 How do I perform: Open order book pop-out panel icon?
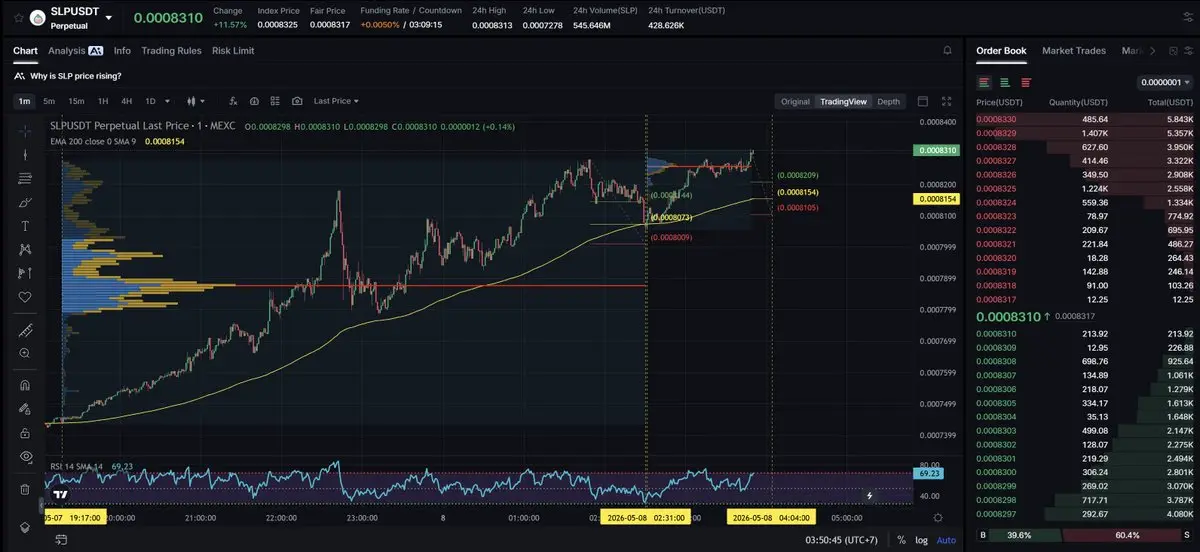point(1171,50)
